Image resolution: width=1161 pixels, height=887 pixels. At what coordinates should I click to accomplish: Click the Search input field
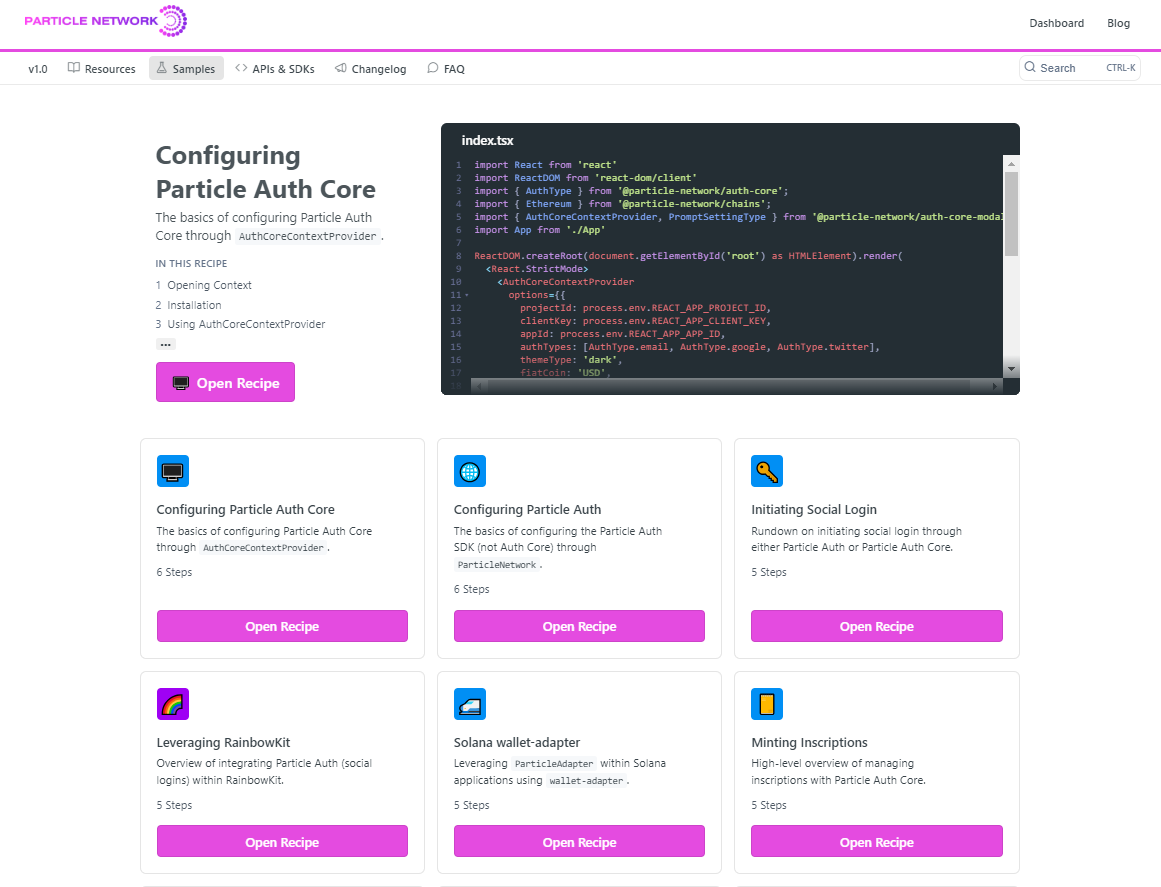pyautogui.click(x=1080, y=67)
